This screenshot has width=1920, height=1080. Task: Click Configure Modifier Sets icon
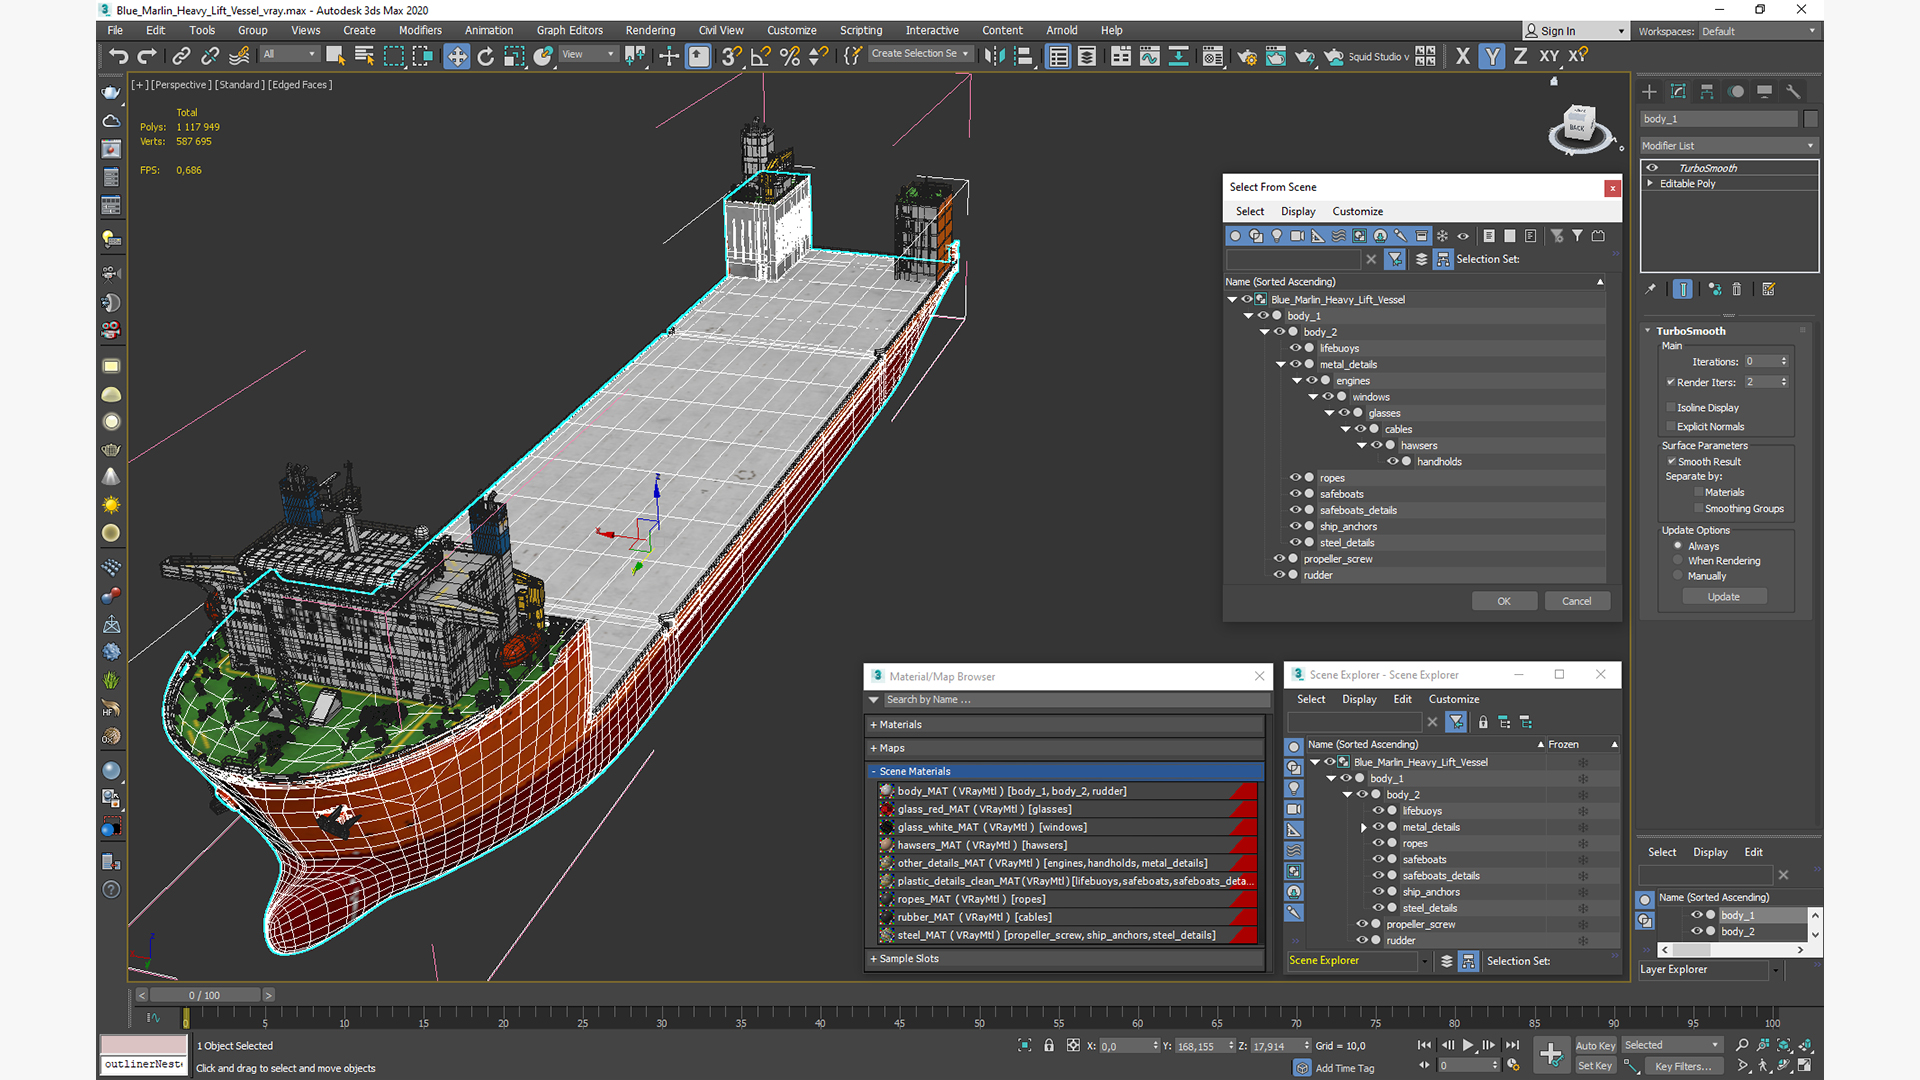(1769, 289)
